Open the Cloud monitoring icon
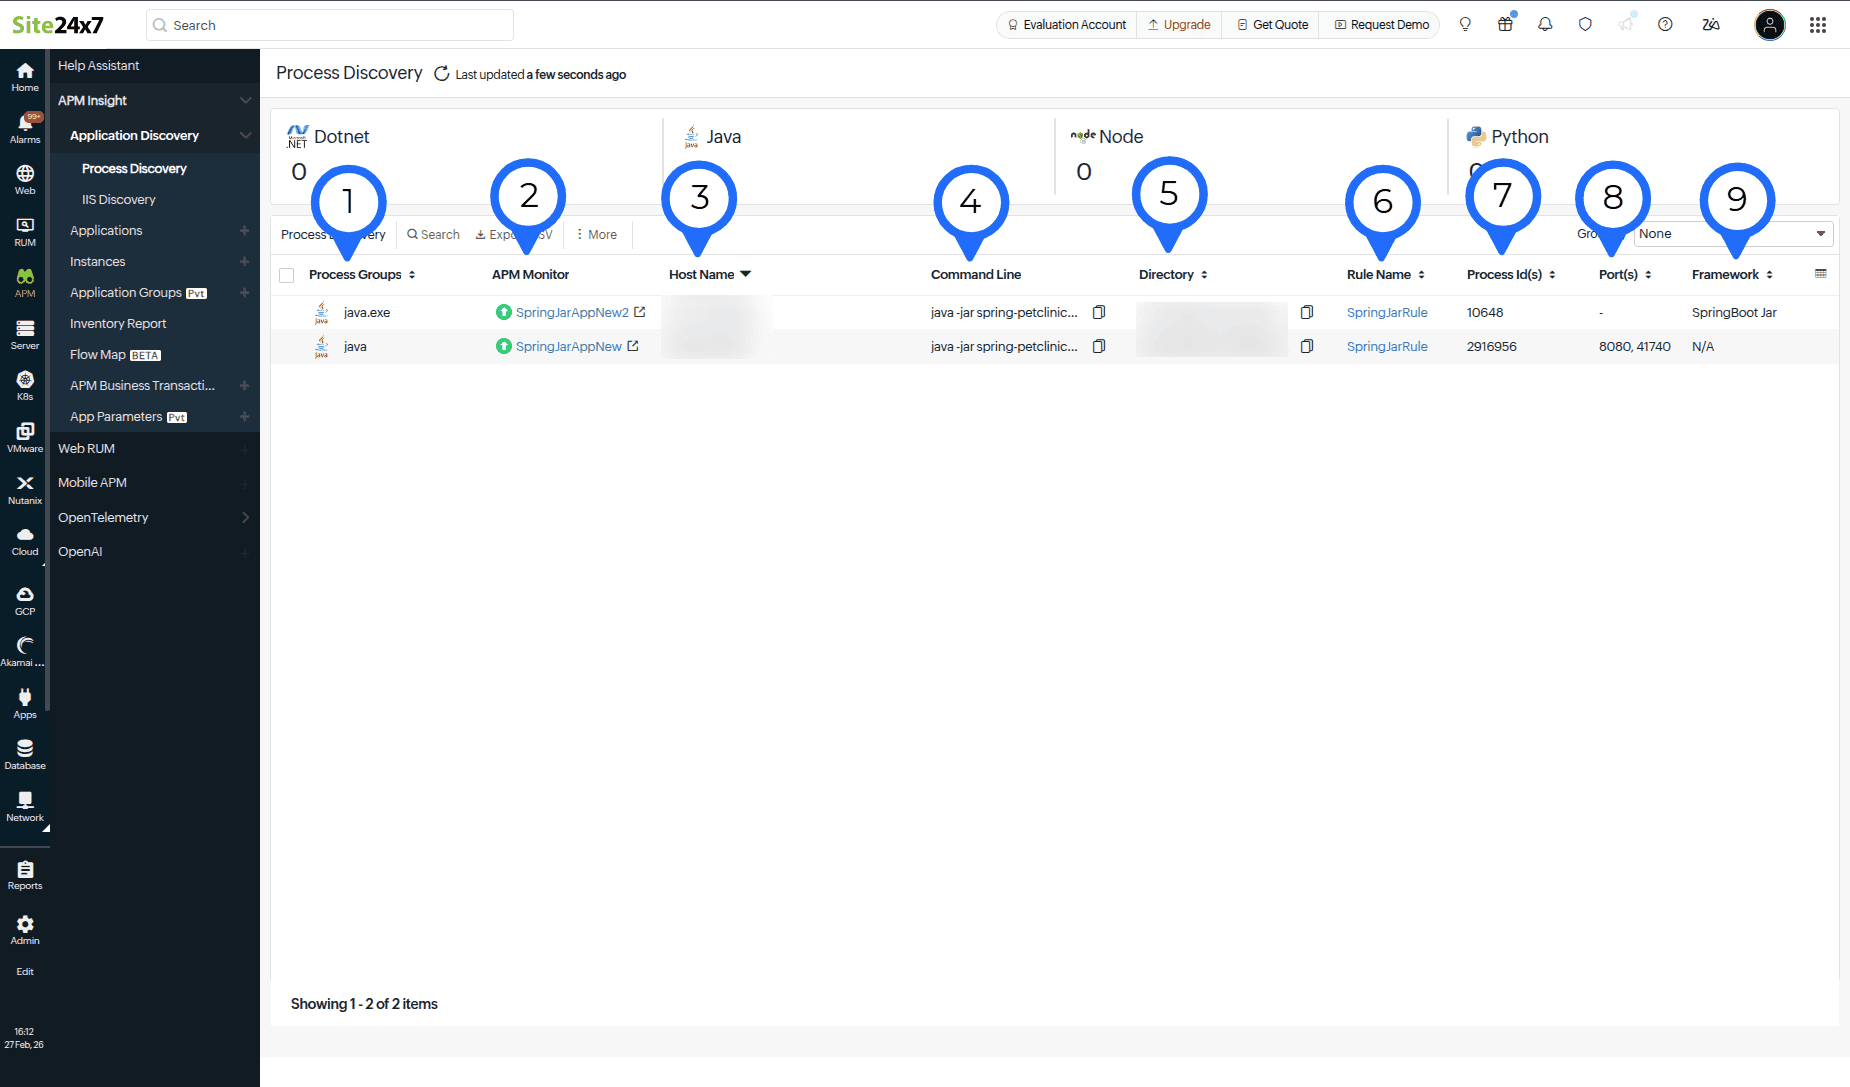Screen dimensions: 1850x1087 click(25, 541)
